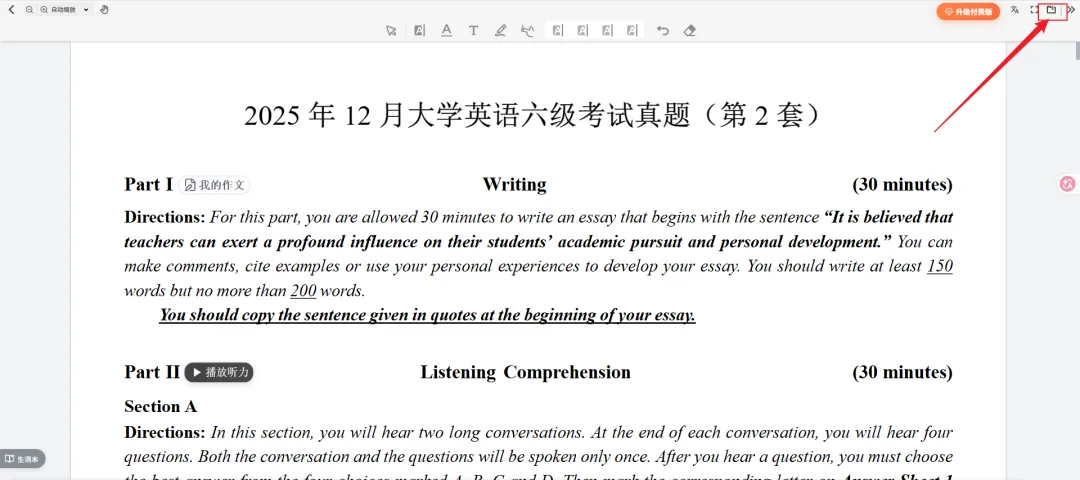Select the arrow cursor tool
This screenshot has width=1080, height=480.
(391, 30)
